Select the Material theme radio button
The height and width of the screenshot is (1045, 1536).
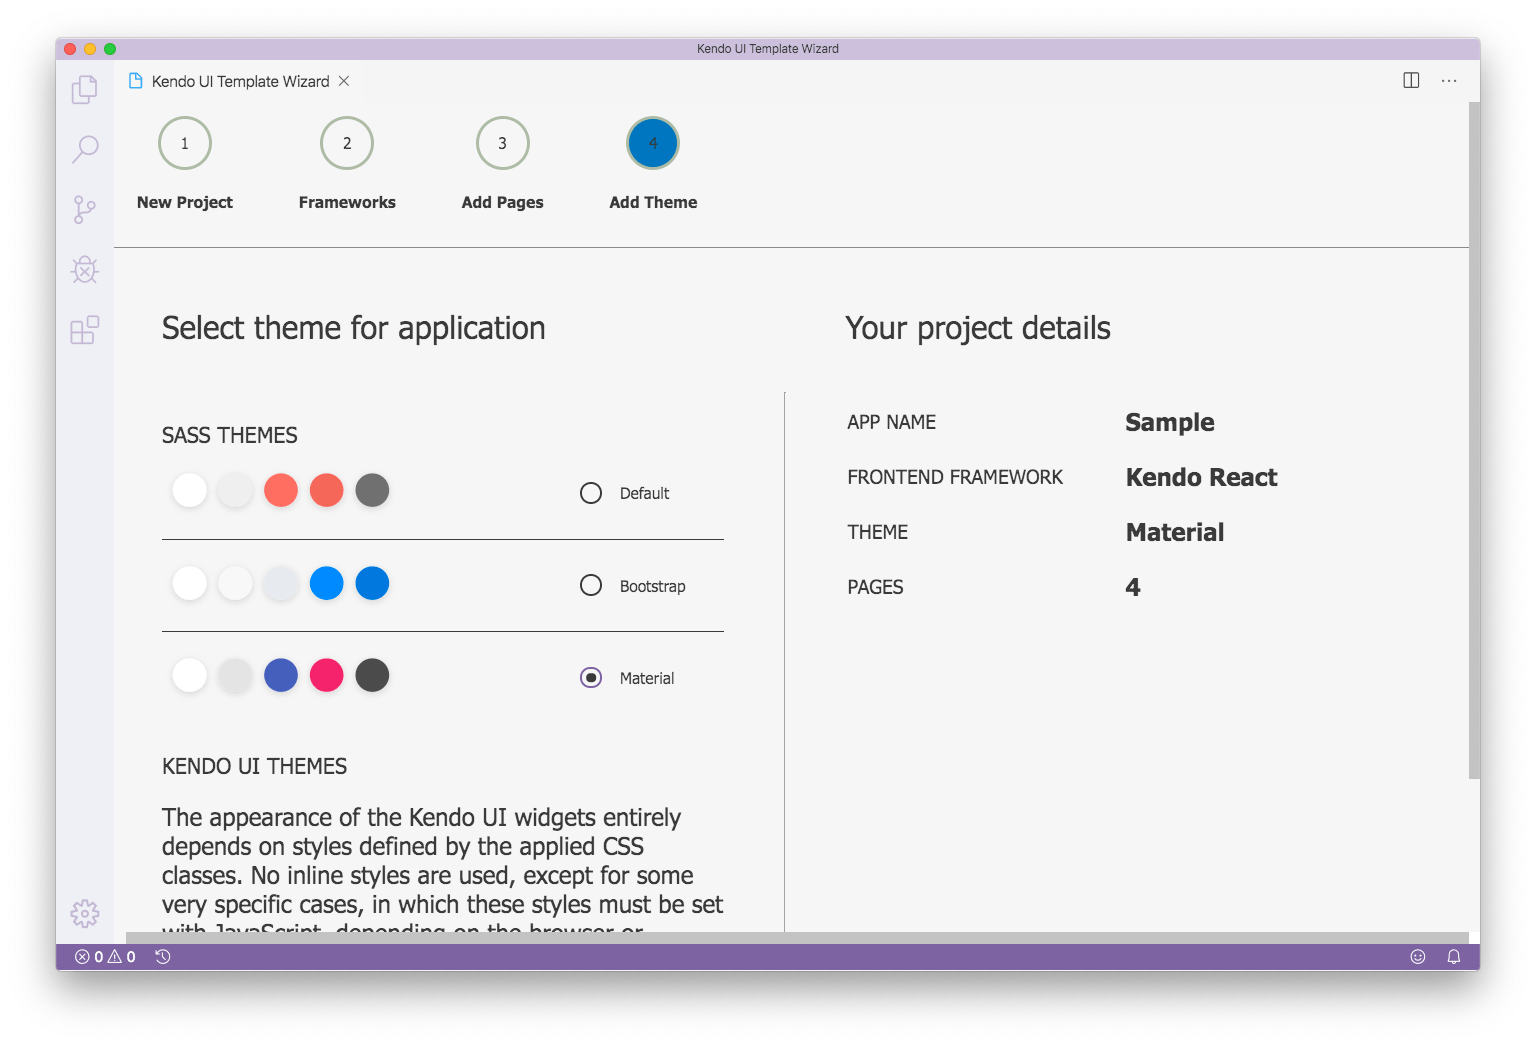[x=591, y=678]
